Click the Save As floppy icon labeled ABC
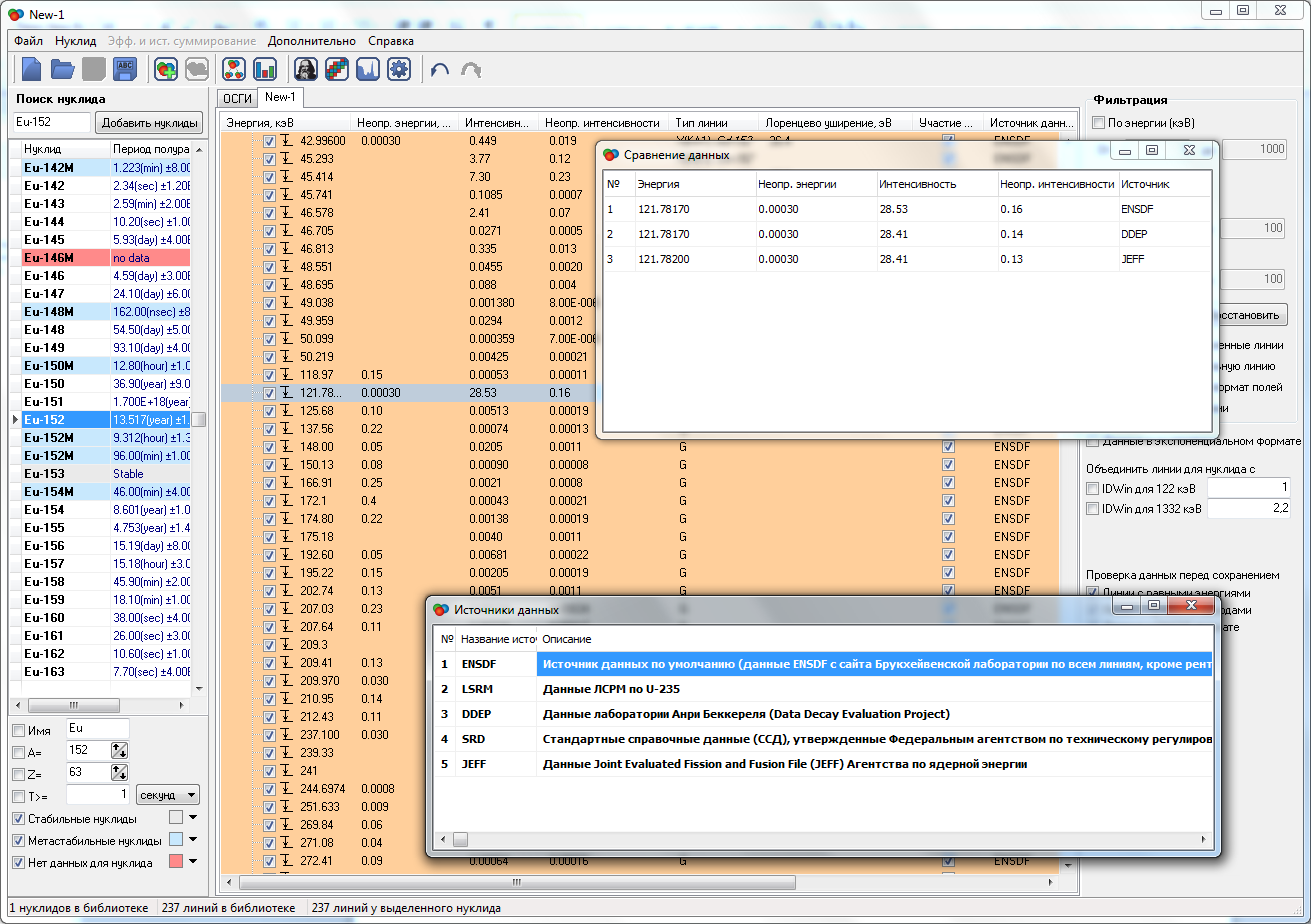Image resolution: width=1311 pixels, height=924 pixels. point(125,69)
